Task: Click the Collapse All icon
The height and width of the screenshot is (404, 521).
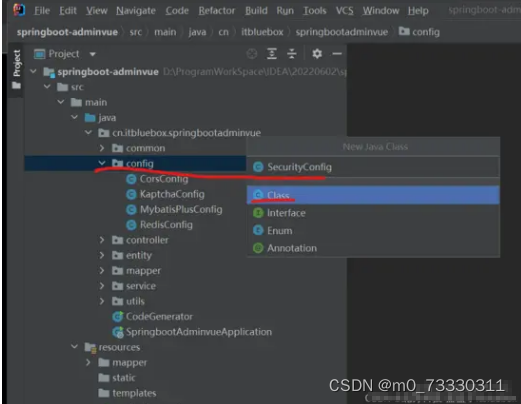Action: (292, 54)
